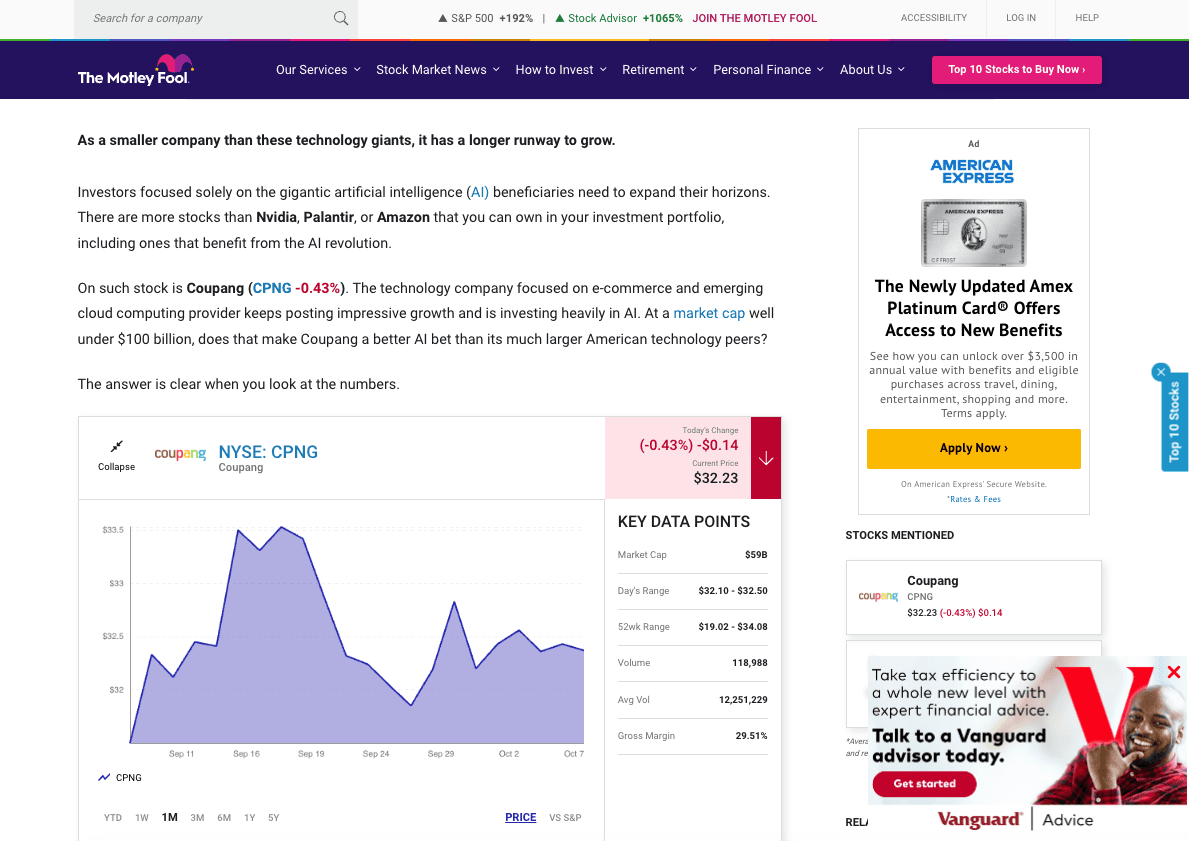Click the red down arrow on the price banner
1189x841 pixels.
tap(766, 457)
